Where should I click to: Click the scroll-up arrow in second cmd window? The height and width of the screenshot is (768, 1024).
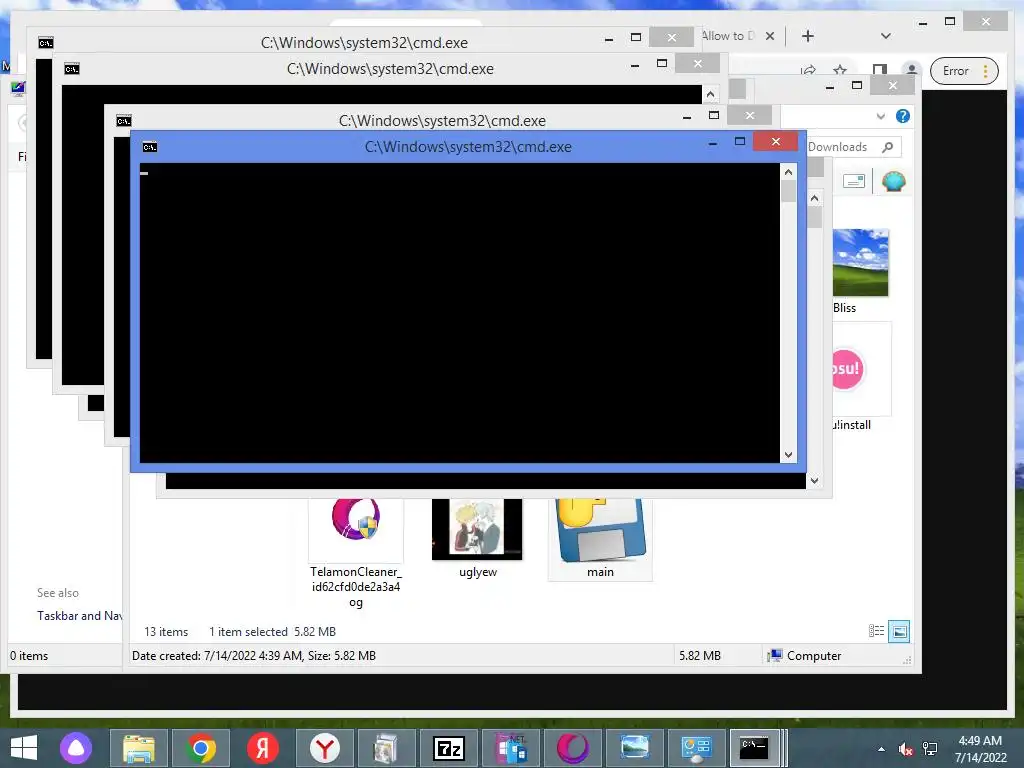point(710,95)
